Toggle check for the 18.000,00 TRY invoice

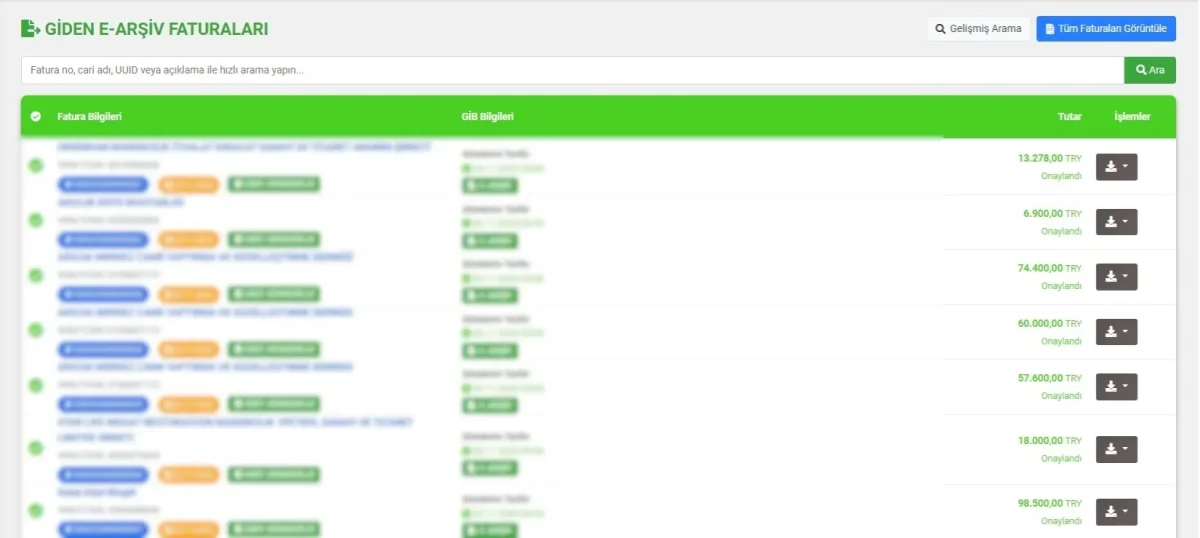[36, 449]
